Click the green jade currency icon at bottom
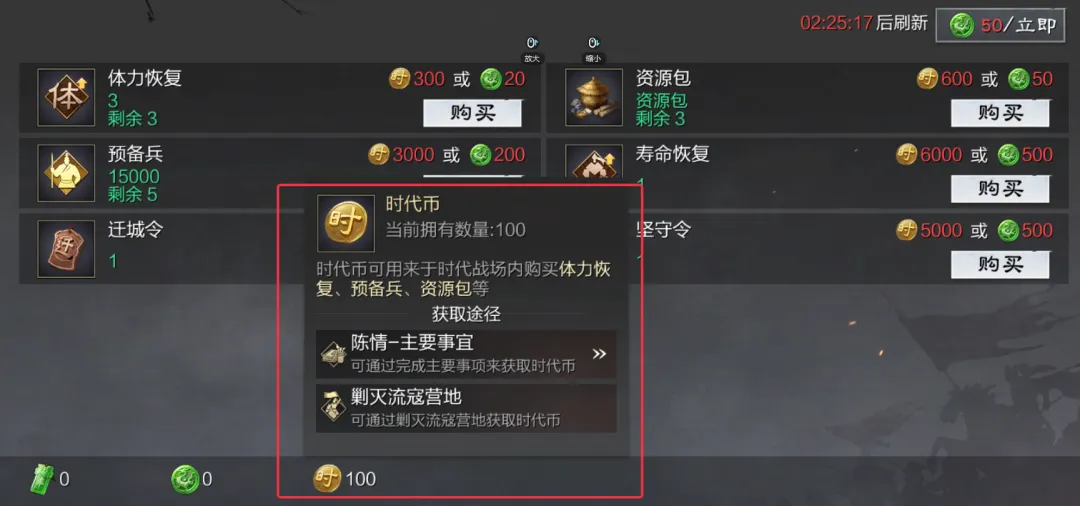Image resolution: width=1080 pixels, height=506 pixels. tap(185, 478)
